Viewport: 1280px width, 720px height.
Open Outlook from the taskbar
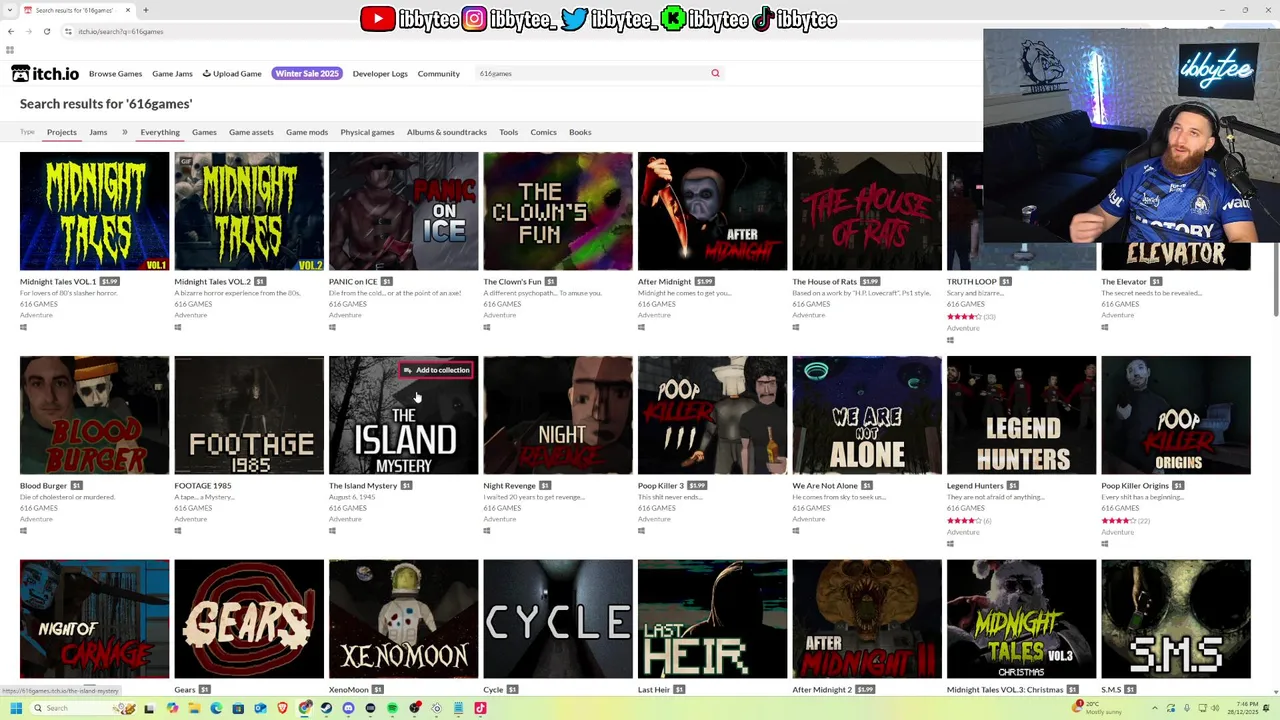point(260,708)
